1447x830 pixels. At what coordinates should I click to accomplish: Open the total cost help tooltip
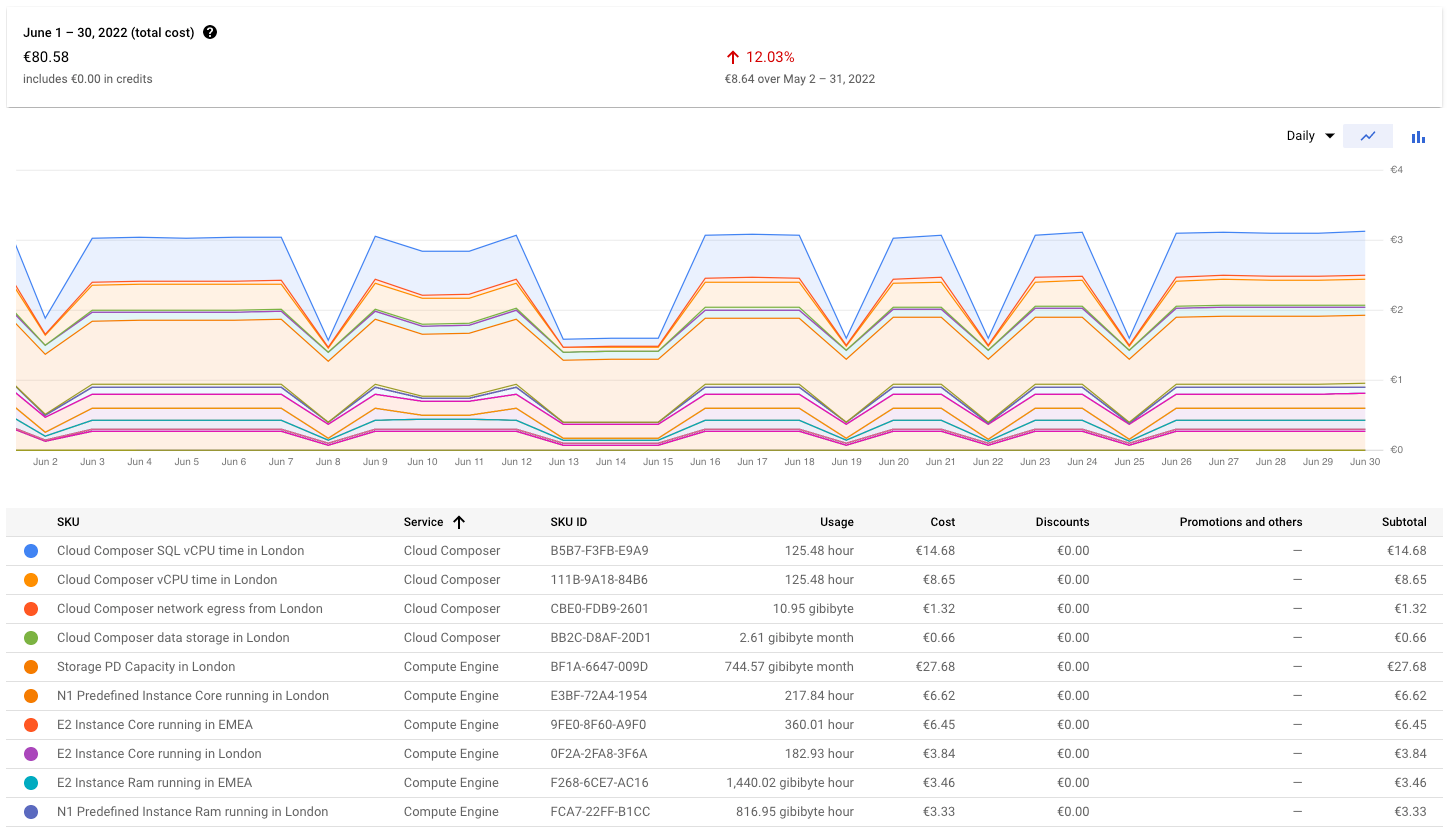tap(209, 31)
